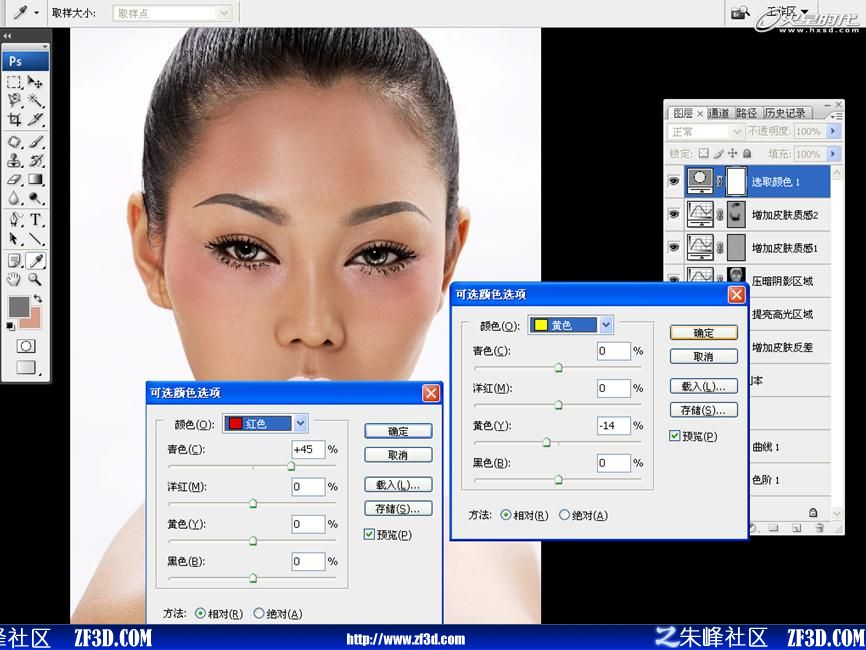The image size is (866, 650).
Task: Toggle Quick Mask mode
Action: tap(25, 346)
